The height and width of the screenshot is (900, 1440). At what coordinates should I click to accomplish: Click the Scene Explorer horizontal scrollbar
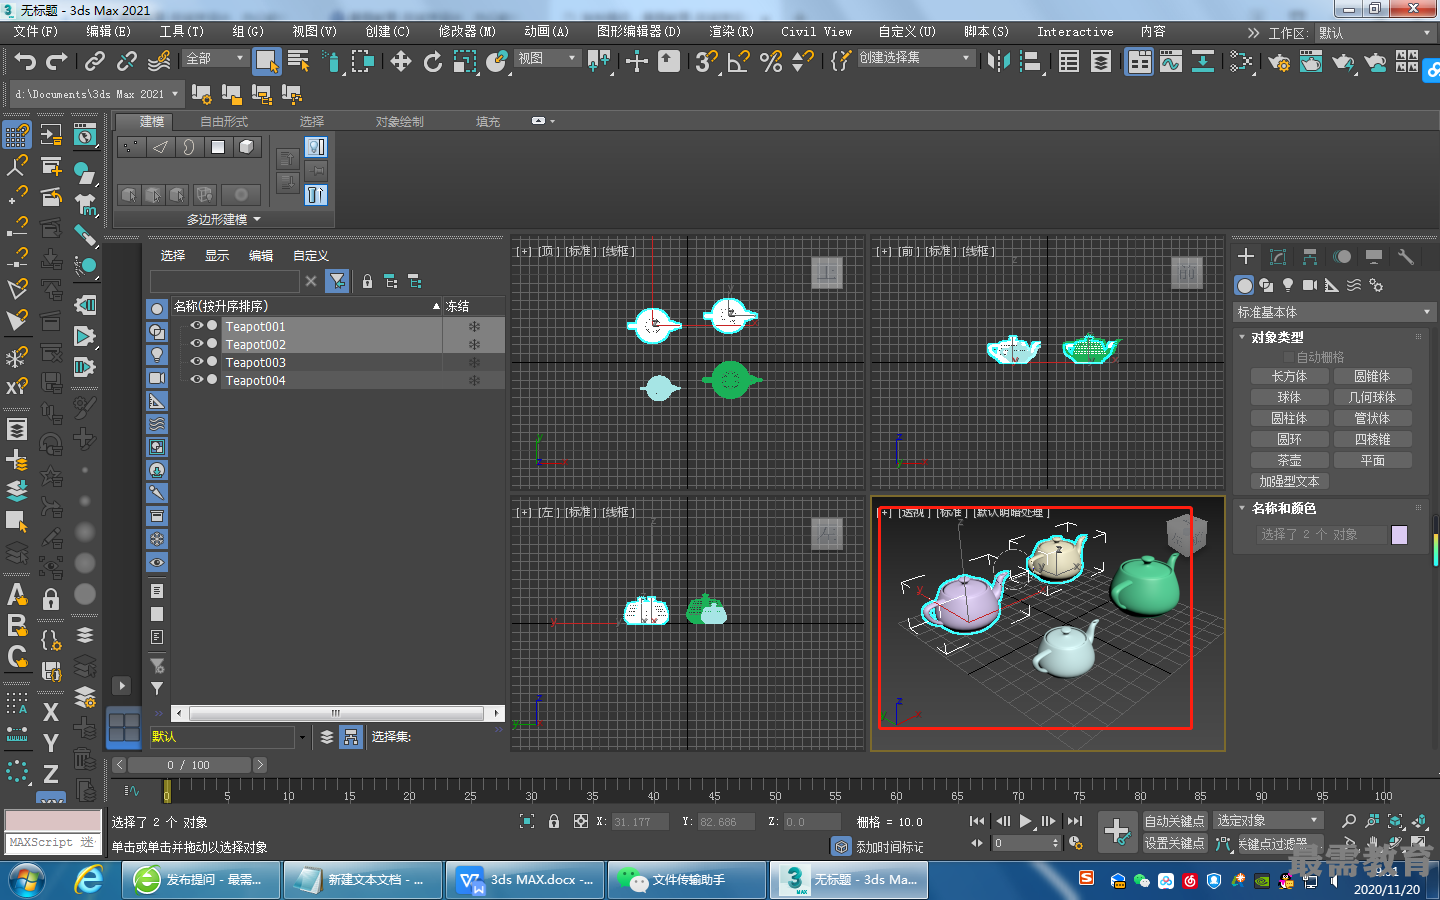click(337, 713)
